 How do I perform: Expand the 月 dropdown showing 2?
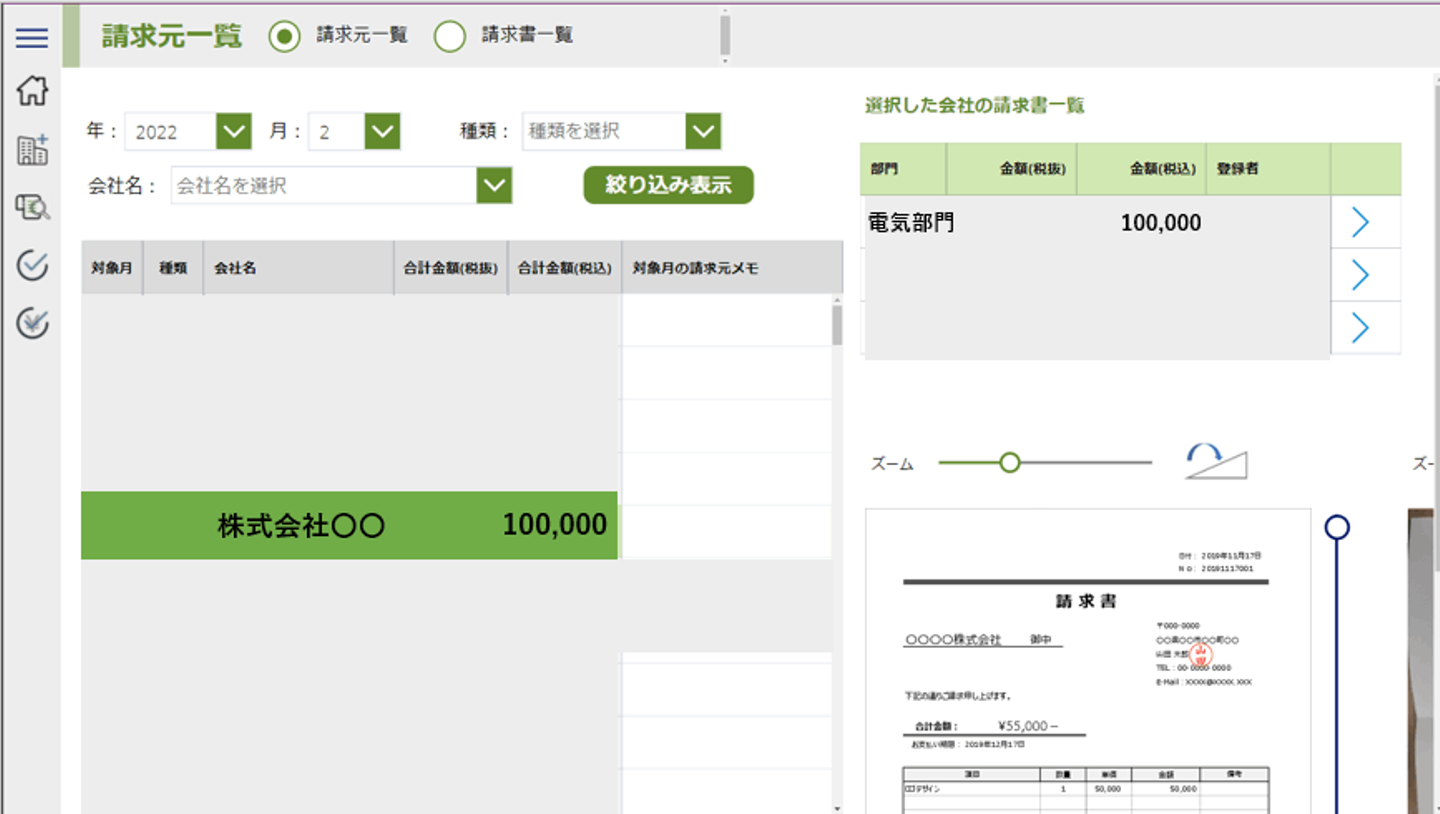click(x=382, y=131)
